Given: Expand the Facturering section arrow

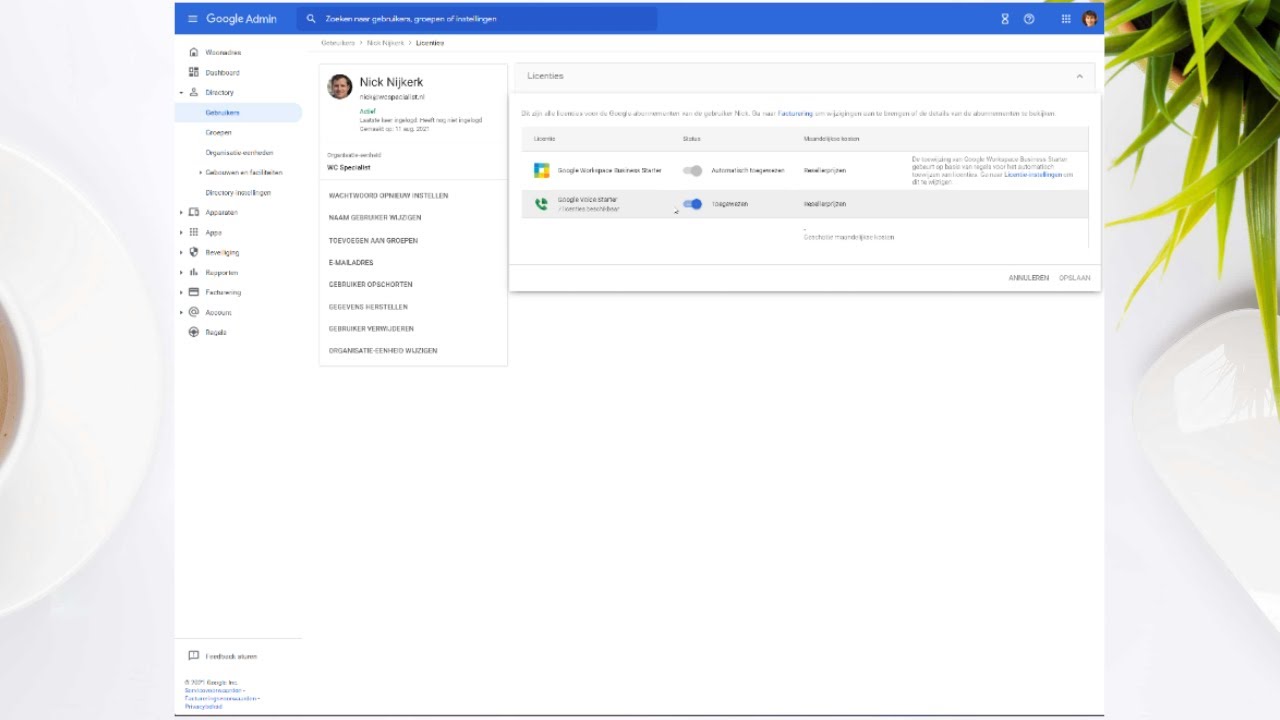Looking at the screenshot, I should (x=181, y=292).
